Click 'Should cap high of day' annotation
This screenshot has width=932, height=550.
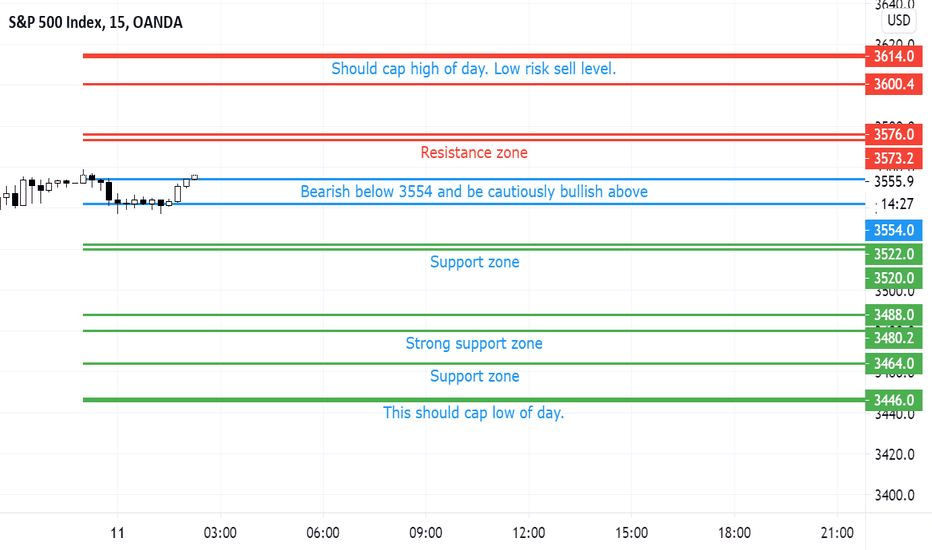pos(474,69)
